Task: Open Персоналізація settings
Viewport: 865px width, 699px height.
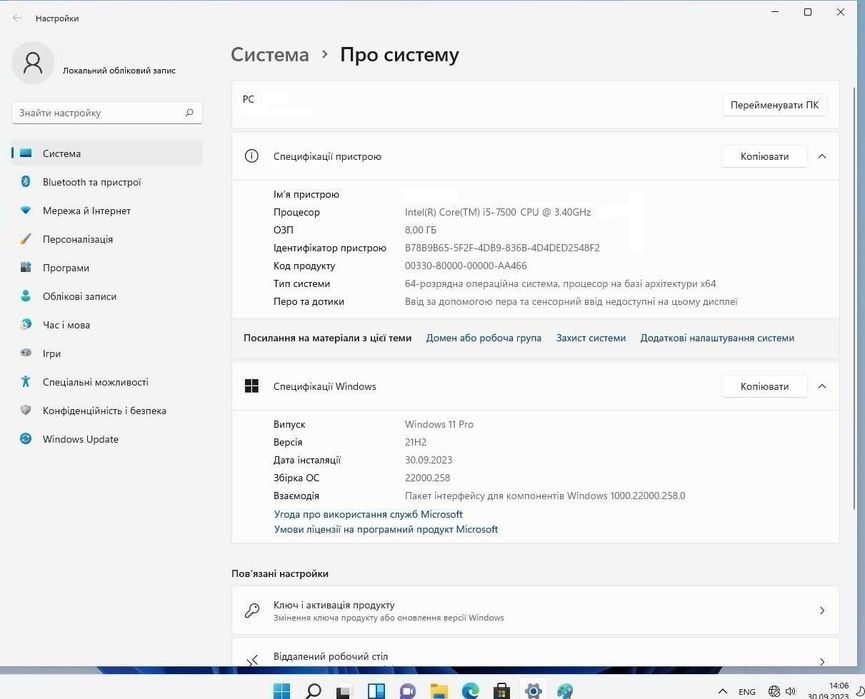Action: 106,239
